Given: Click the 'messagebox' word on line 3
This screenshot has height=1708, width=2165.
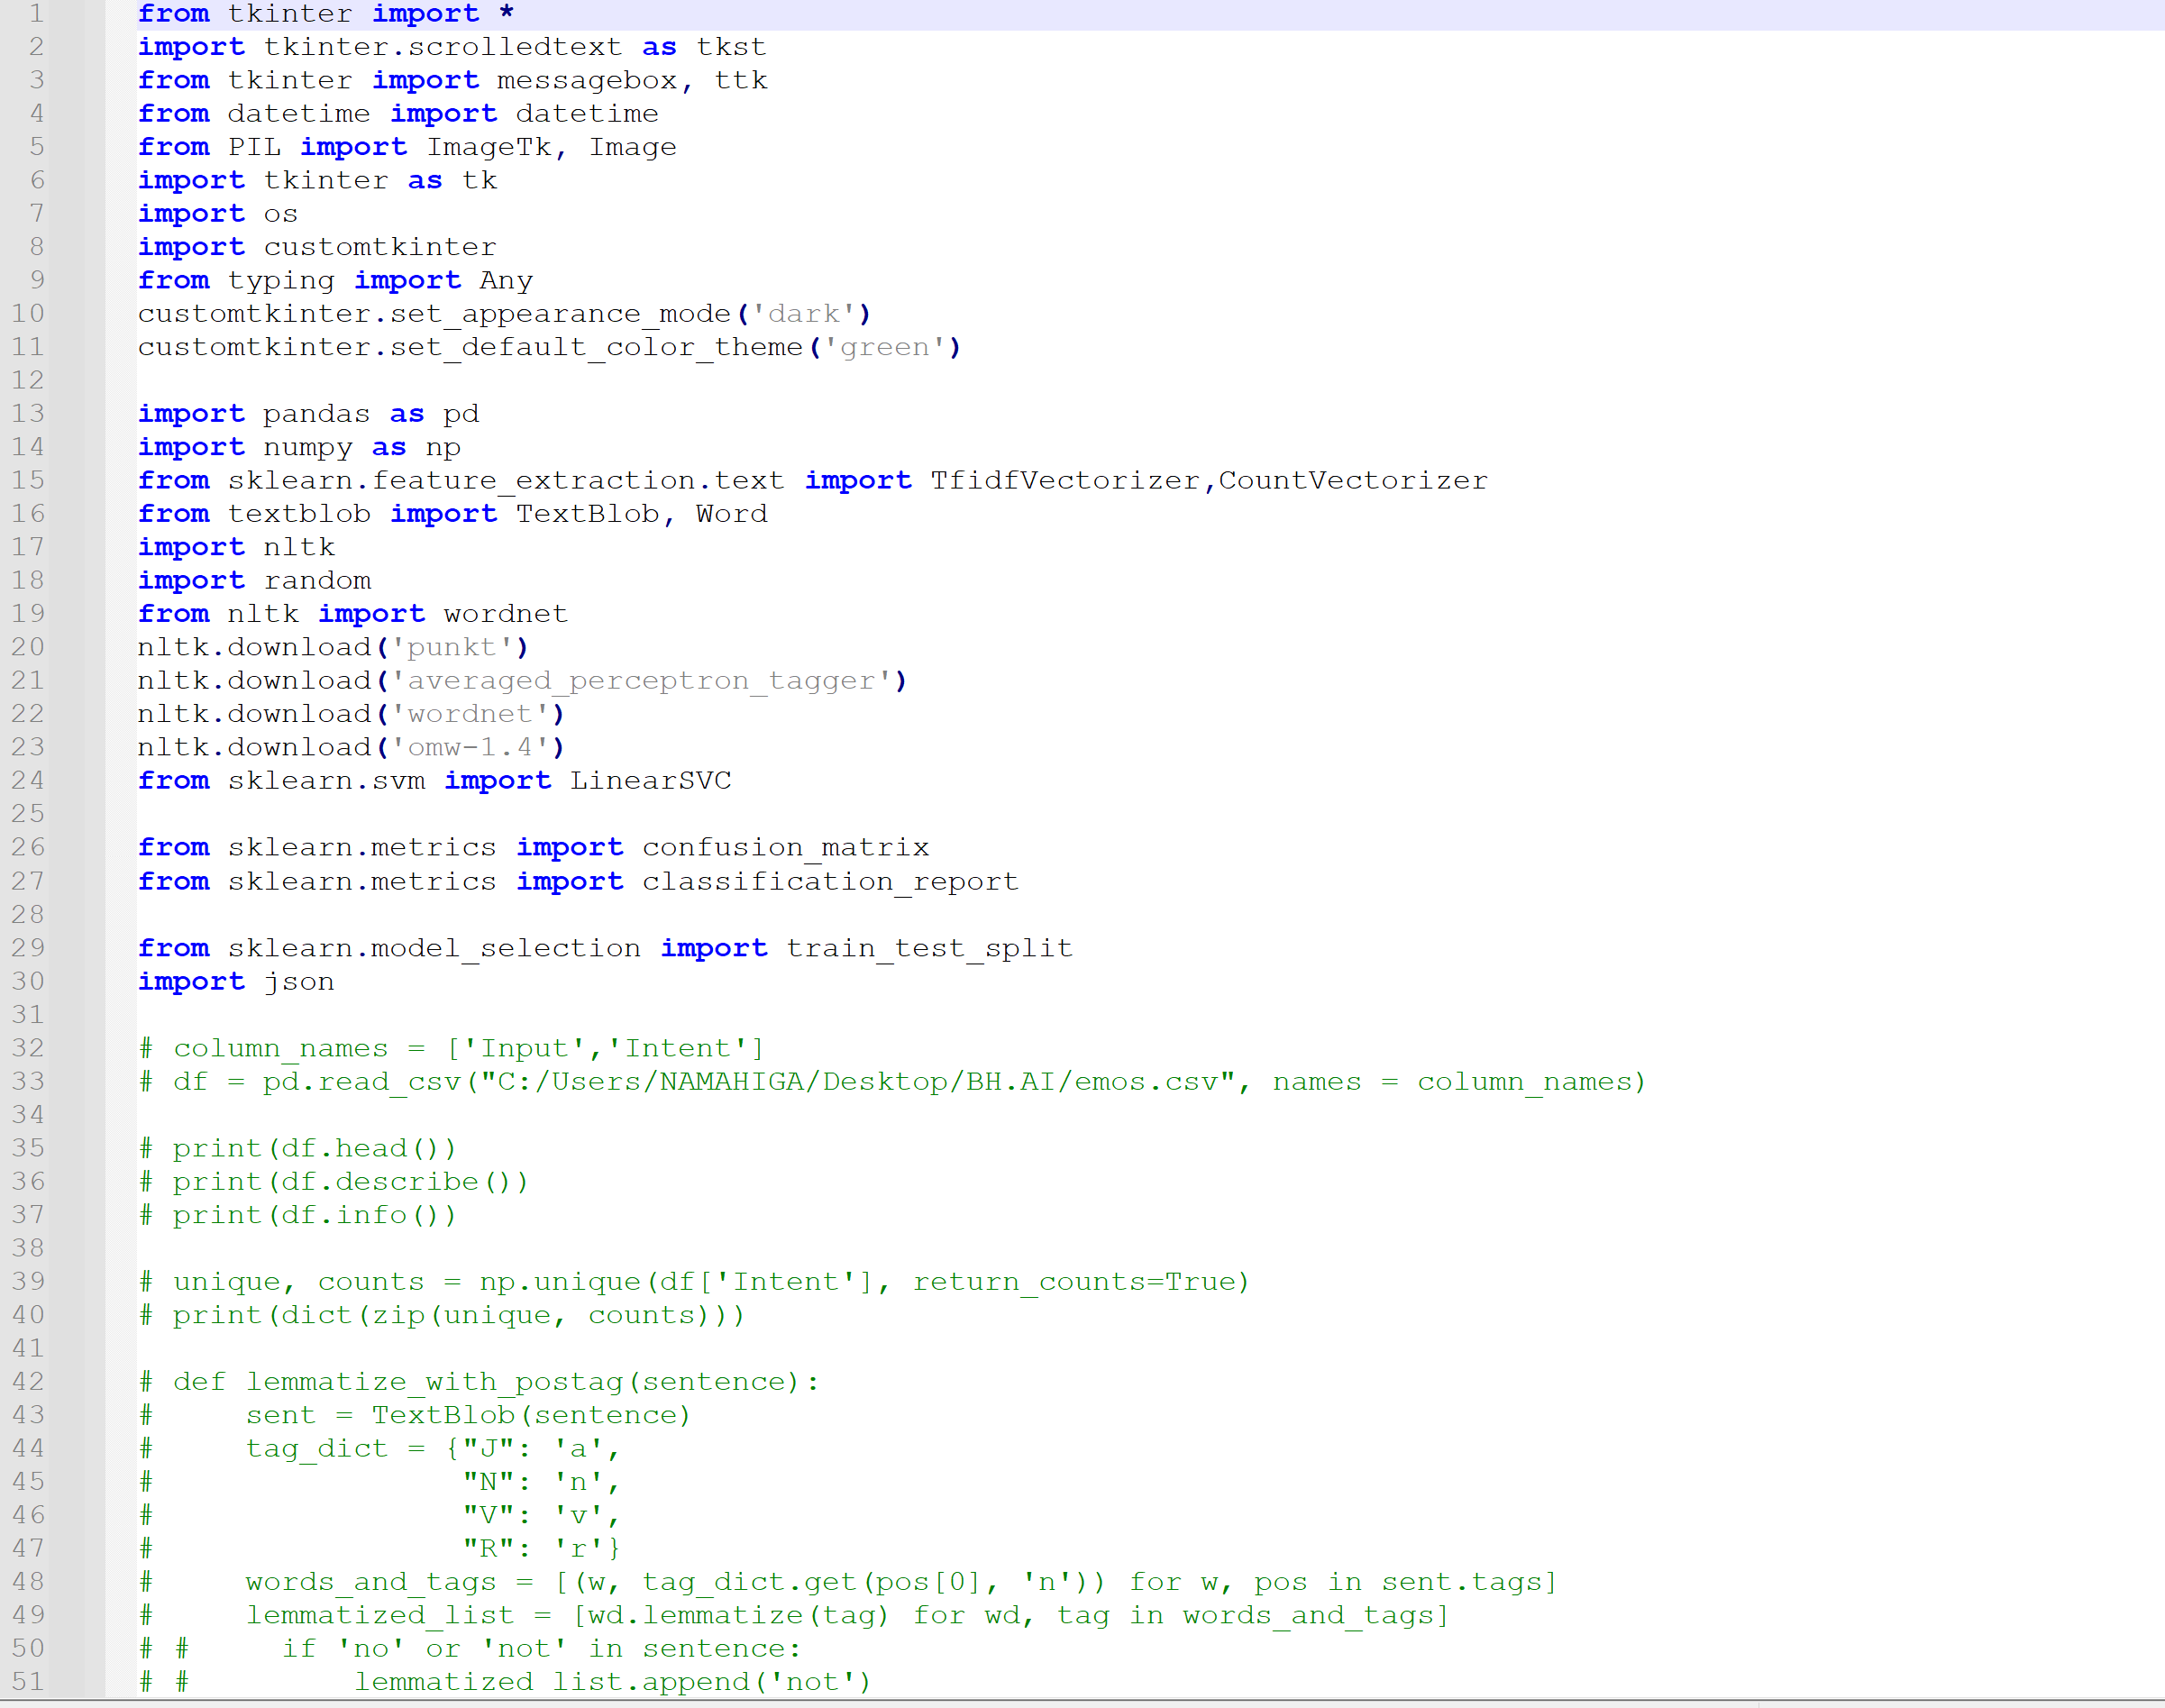Looking at the screenshot, I should [587, 80].
